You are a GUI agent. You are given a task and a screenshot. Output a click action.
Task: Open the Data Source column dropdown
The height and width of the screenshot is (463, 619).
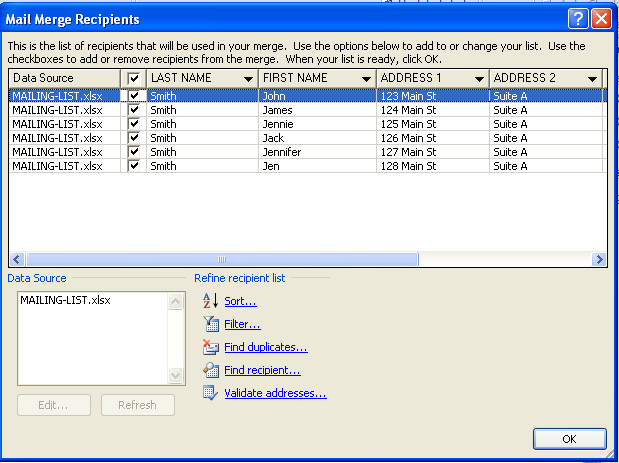pyautogui.click(x=109, y=79)
